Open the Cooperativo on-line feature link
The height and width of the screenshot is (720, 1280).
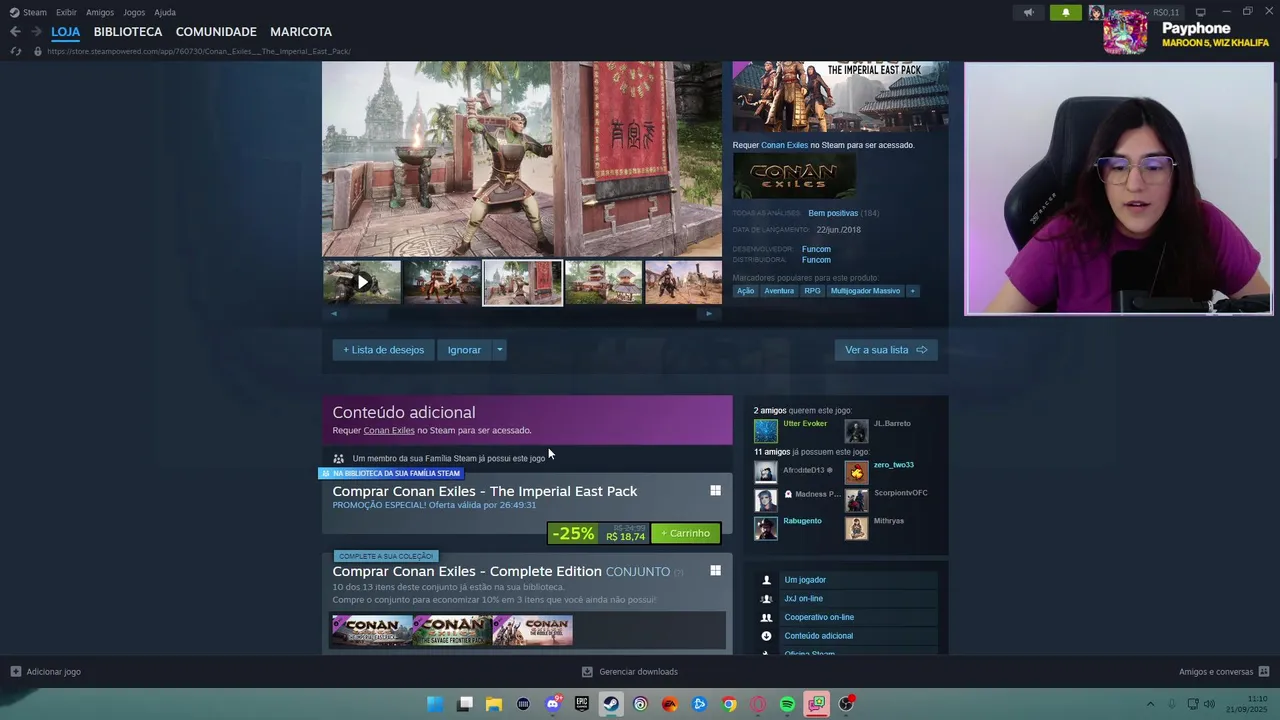tap(819, 617)
